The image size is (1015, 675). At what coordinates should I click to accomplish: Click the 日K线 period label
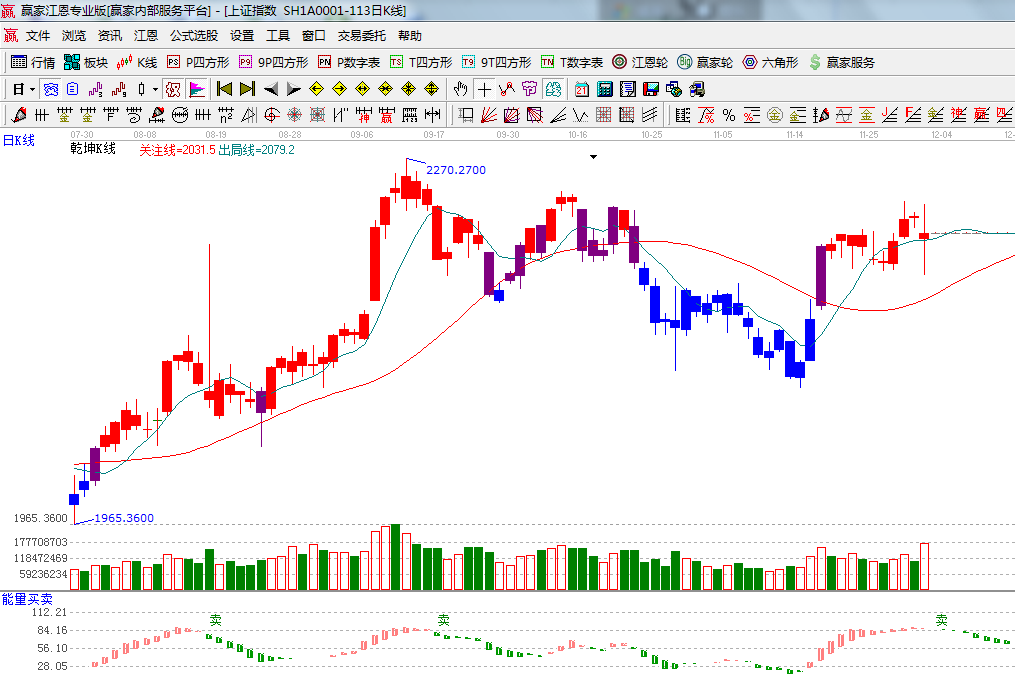pyautogui.click(x=18, y=141)
